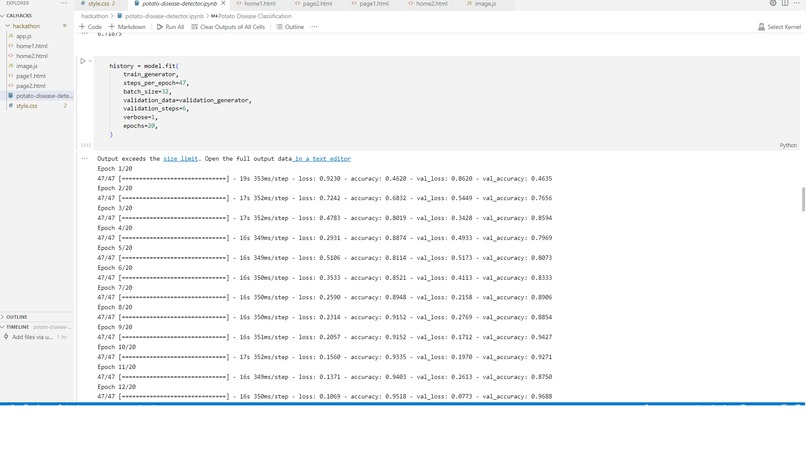Open cell output actions ellipsis
The height and width of the screenshot is (466, 806).
click(85, 158)
